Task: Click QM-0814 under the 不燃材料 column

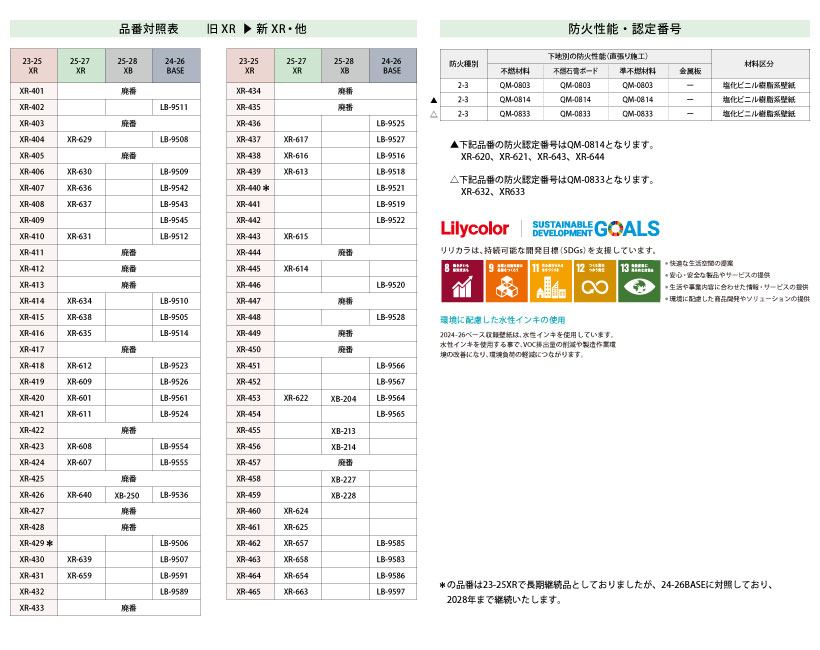Action: pos(515,99)
